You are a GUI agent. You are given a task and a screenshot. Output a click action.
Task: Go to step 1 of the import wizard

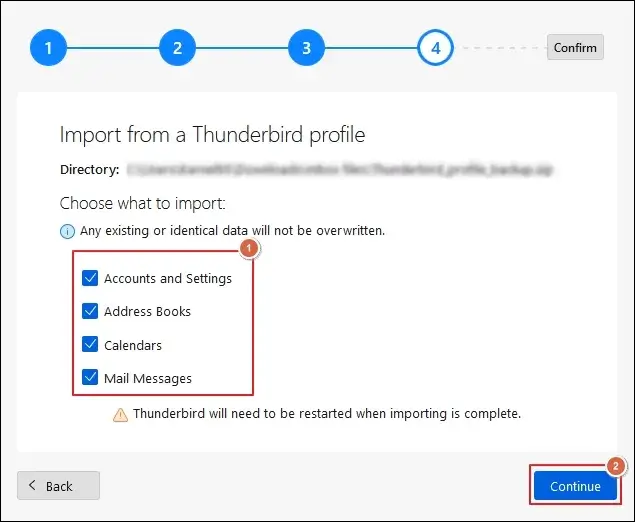(x=48, y=48)
